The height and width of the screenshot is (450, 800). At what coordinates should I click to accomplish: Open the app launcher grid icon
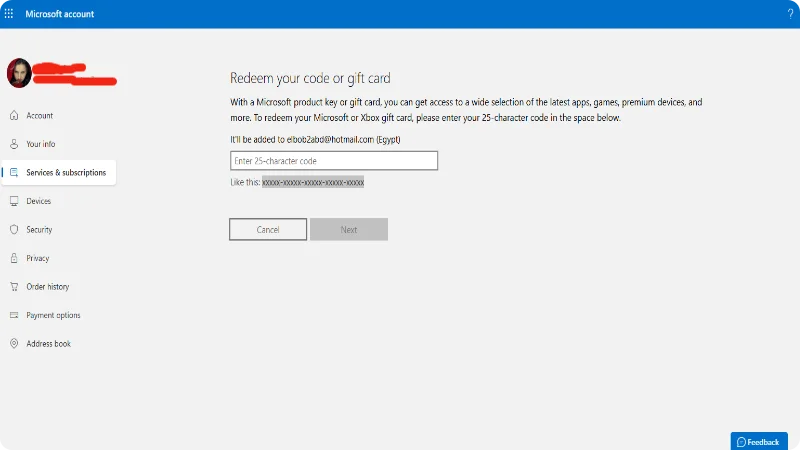point(9,14)
